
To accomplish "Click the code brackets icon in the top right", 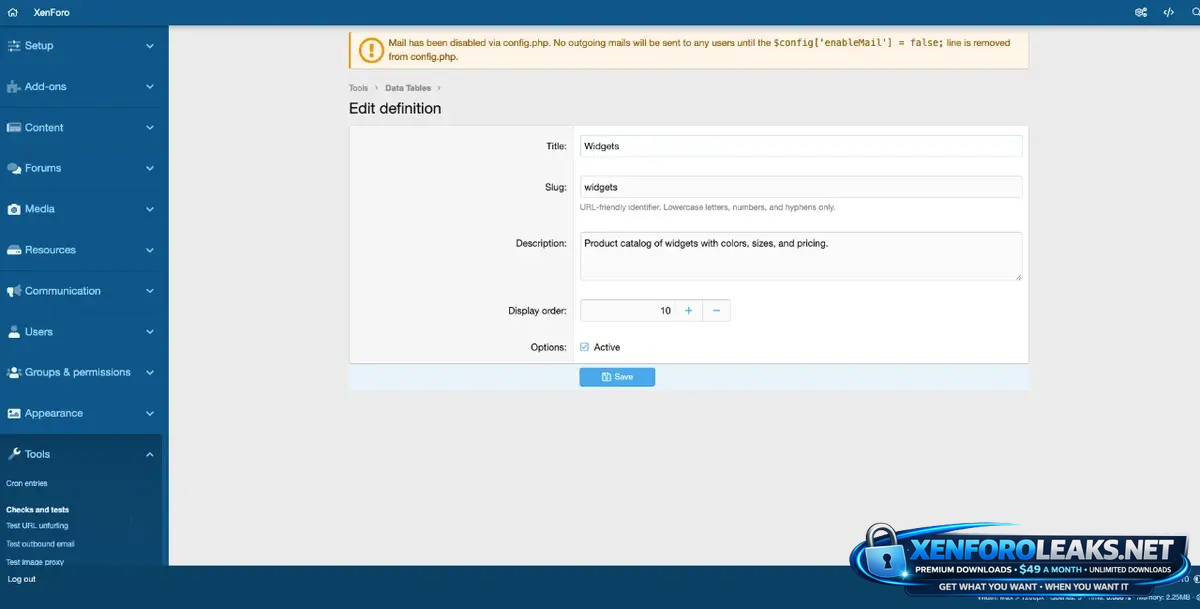I will 1168,13.
